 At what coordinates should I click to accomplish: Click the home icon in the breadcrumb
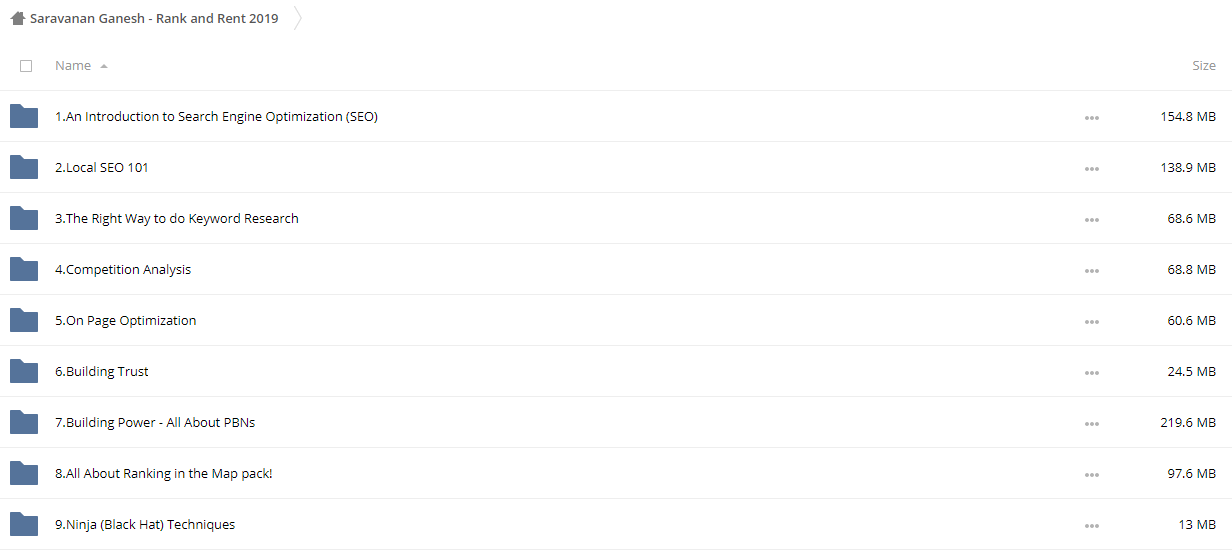coord(17,18)
